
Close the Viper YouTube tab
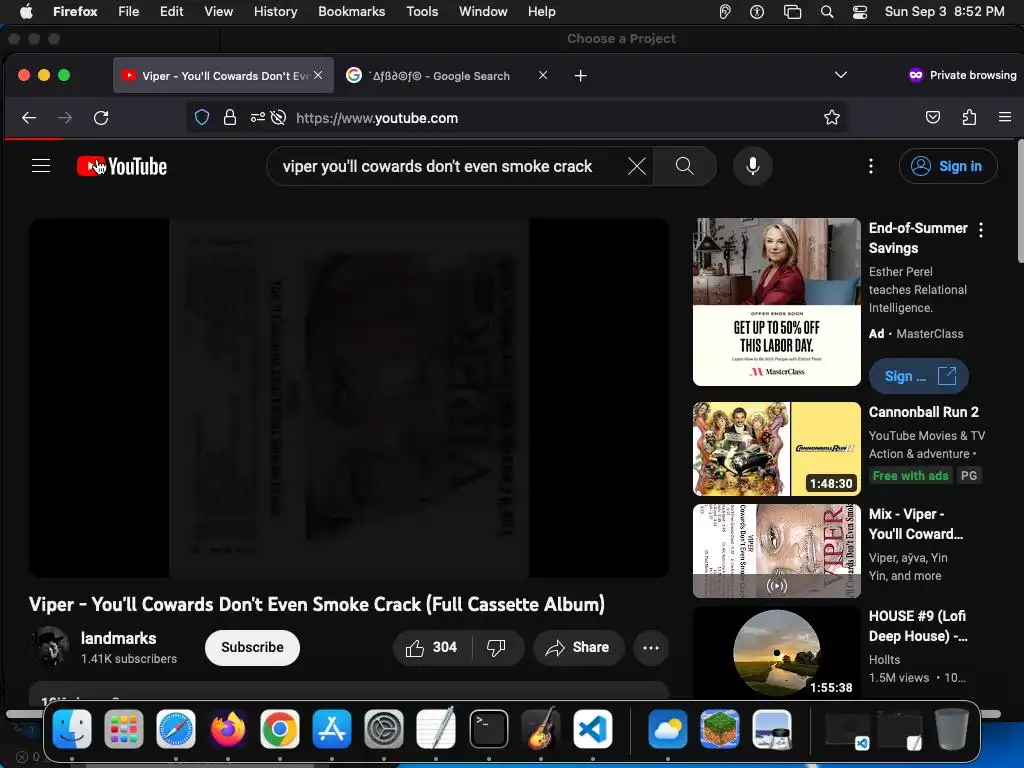318,76
